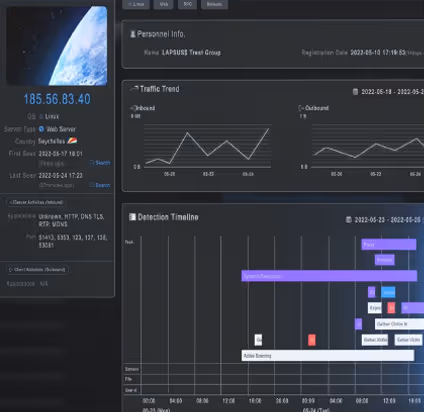
Task: Select the Server Activities (Inbound) label
Action: coord(36,202)
